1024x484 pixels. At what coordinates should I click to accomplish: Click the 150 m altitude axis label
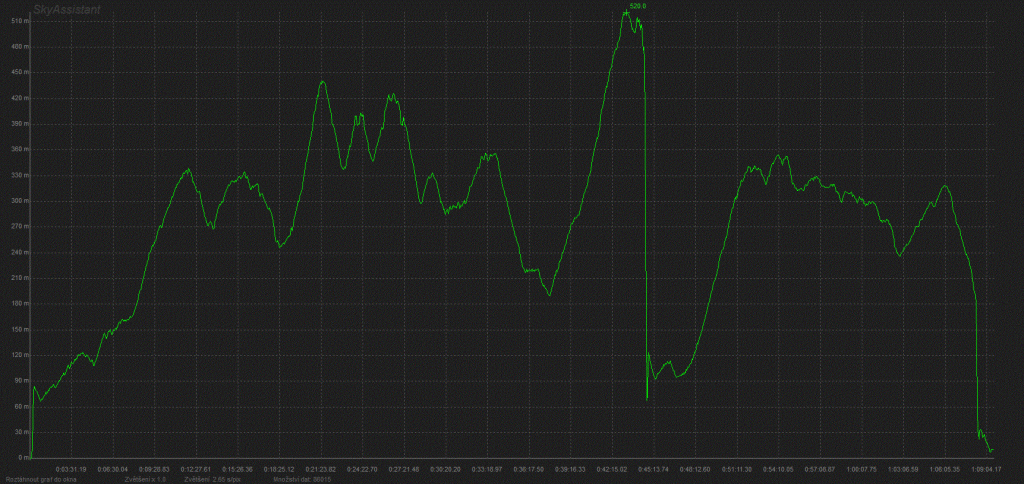coord(19,329)
